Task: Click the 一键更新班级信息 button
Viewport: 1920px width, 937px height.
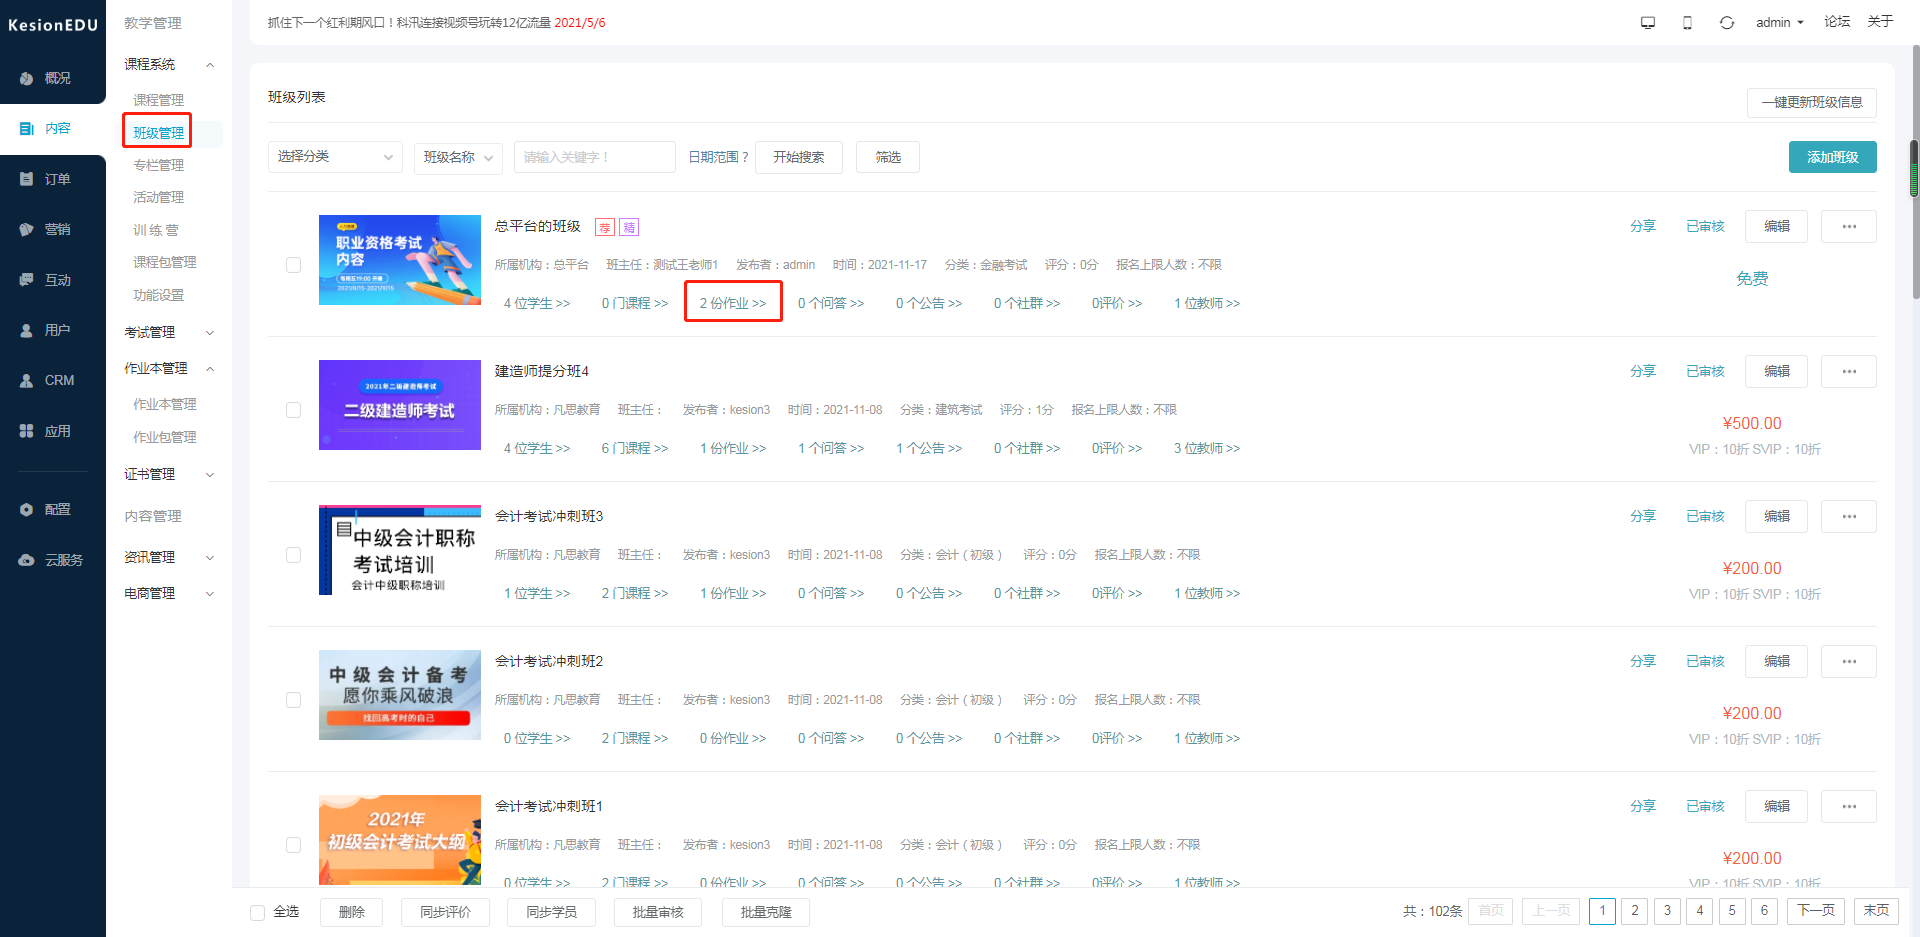Action: [1812, 102]
